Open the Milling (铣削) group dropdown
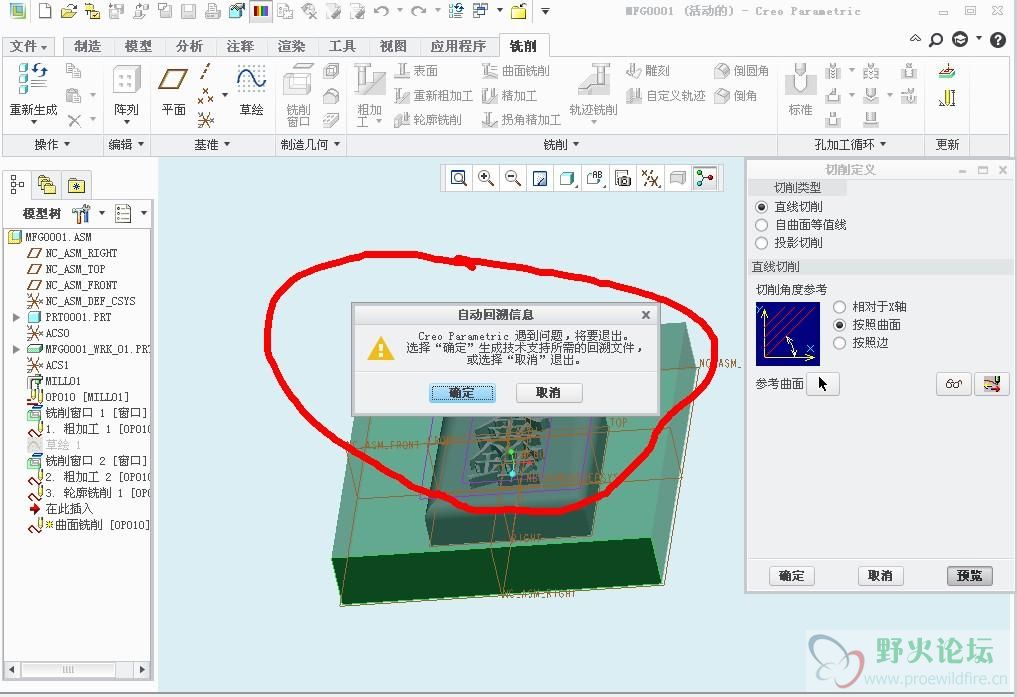Image resolution: width=1017 pixels, height=697 pixels. pos(561,145)
